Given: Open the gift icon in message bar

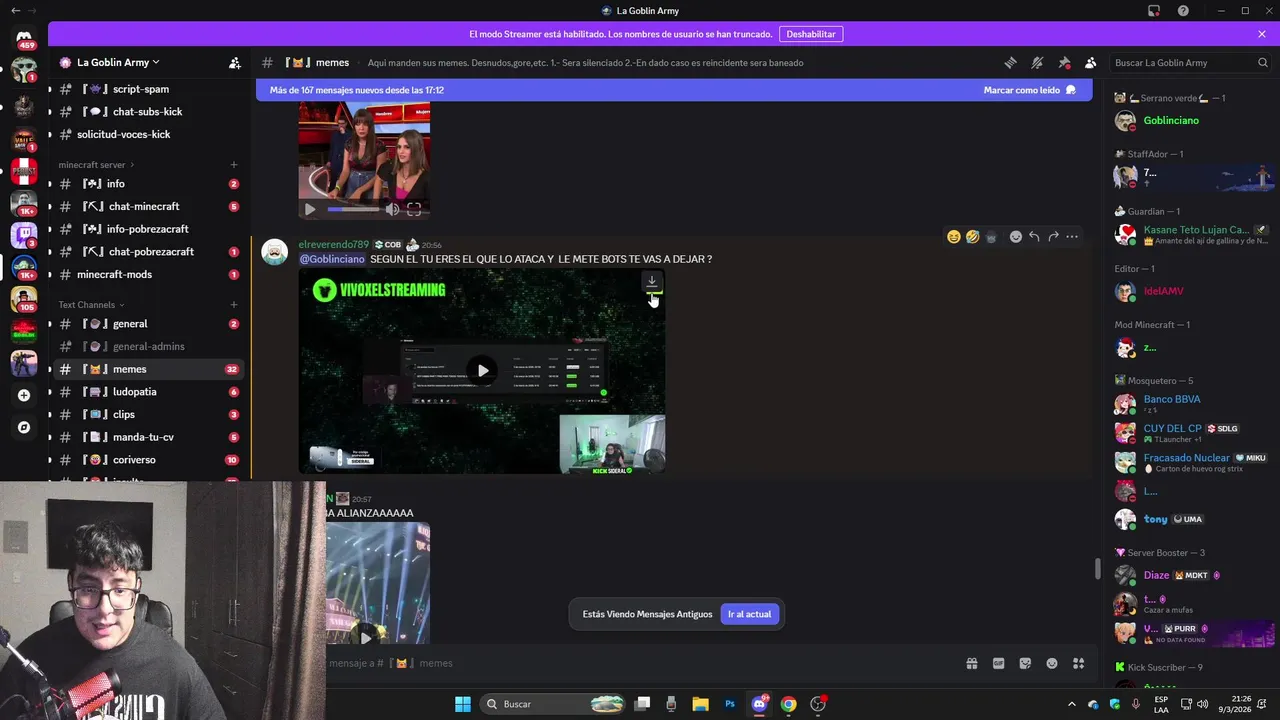Looking at the screenshot, I should coord(971,663).
